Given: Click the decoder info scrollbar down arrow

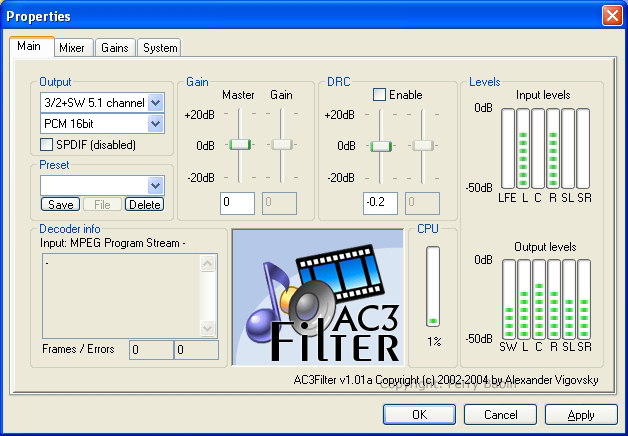Looking at the screenshot, I should [208, 328].
